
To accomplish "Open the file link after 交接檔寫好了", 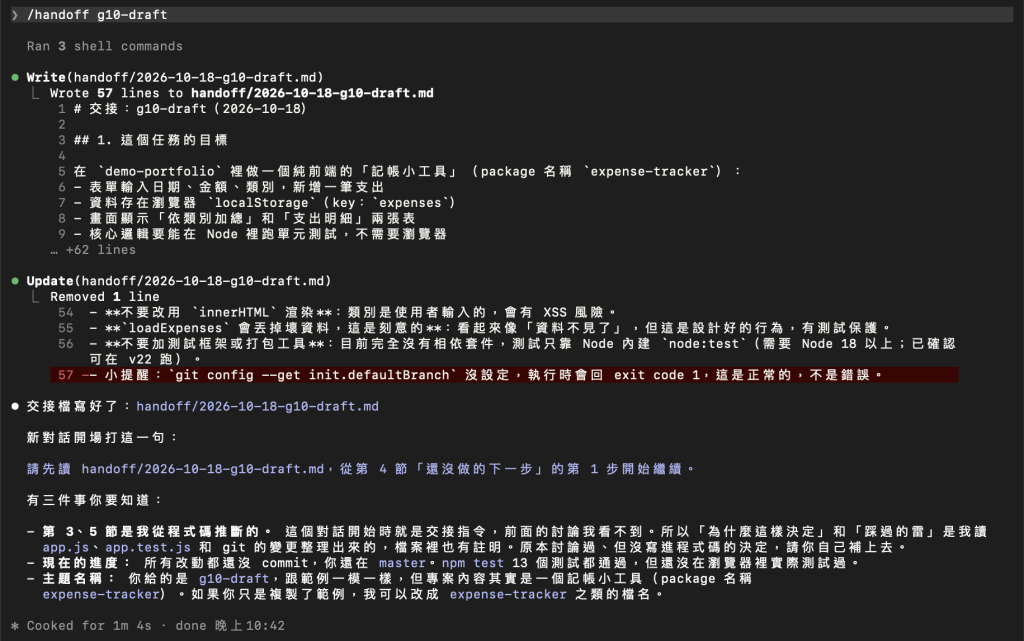I will [x=257, y=407].
